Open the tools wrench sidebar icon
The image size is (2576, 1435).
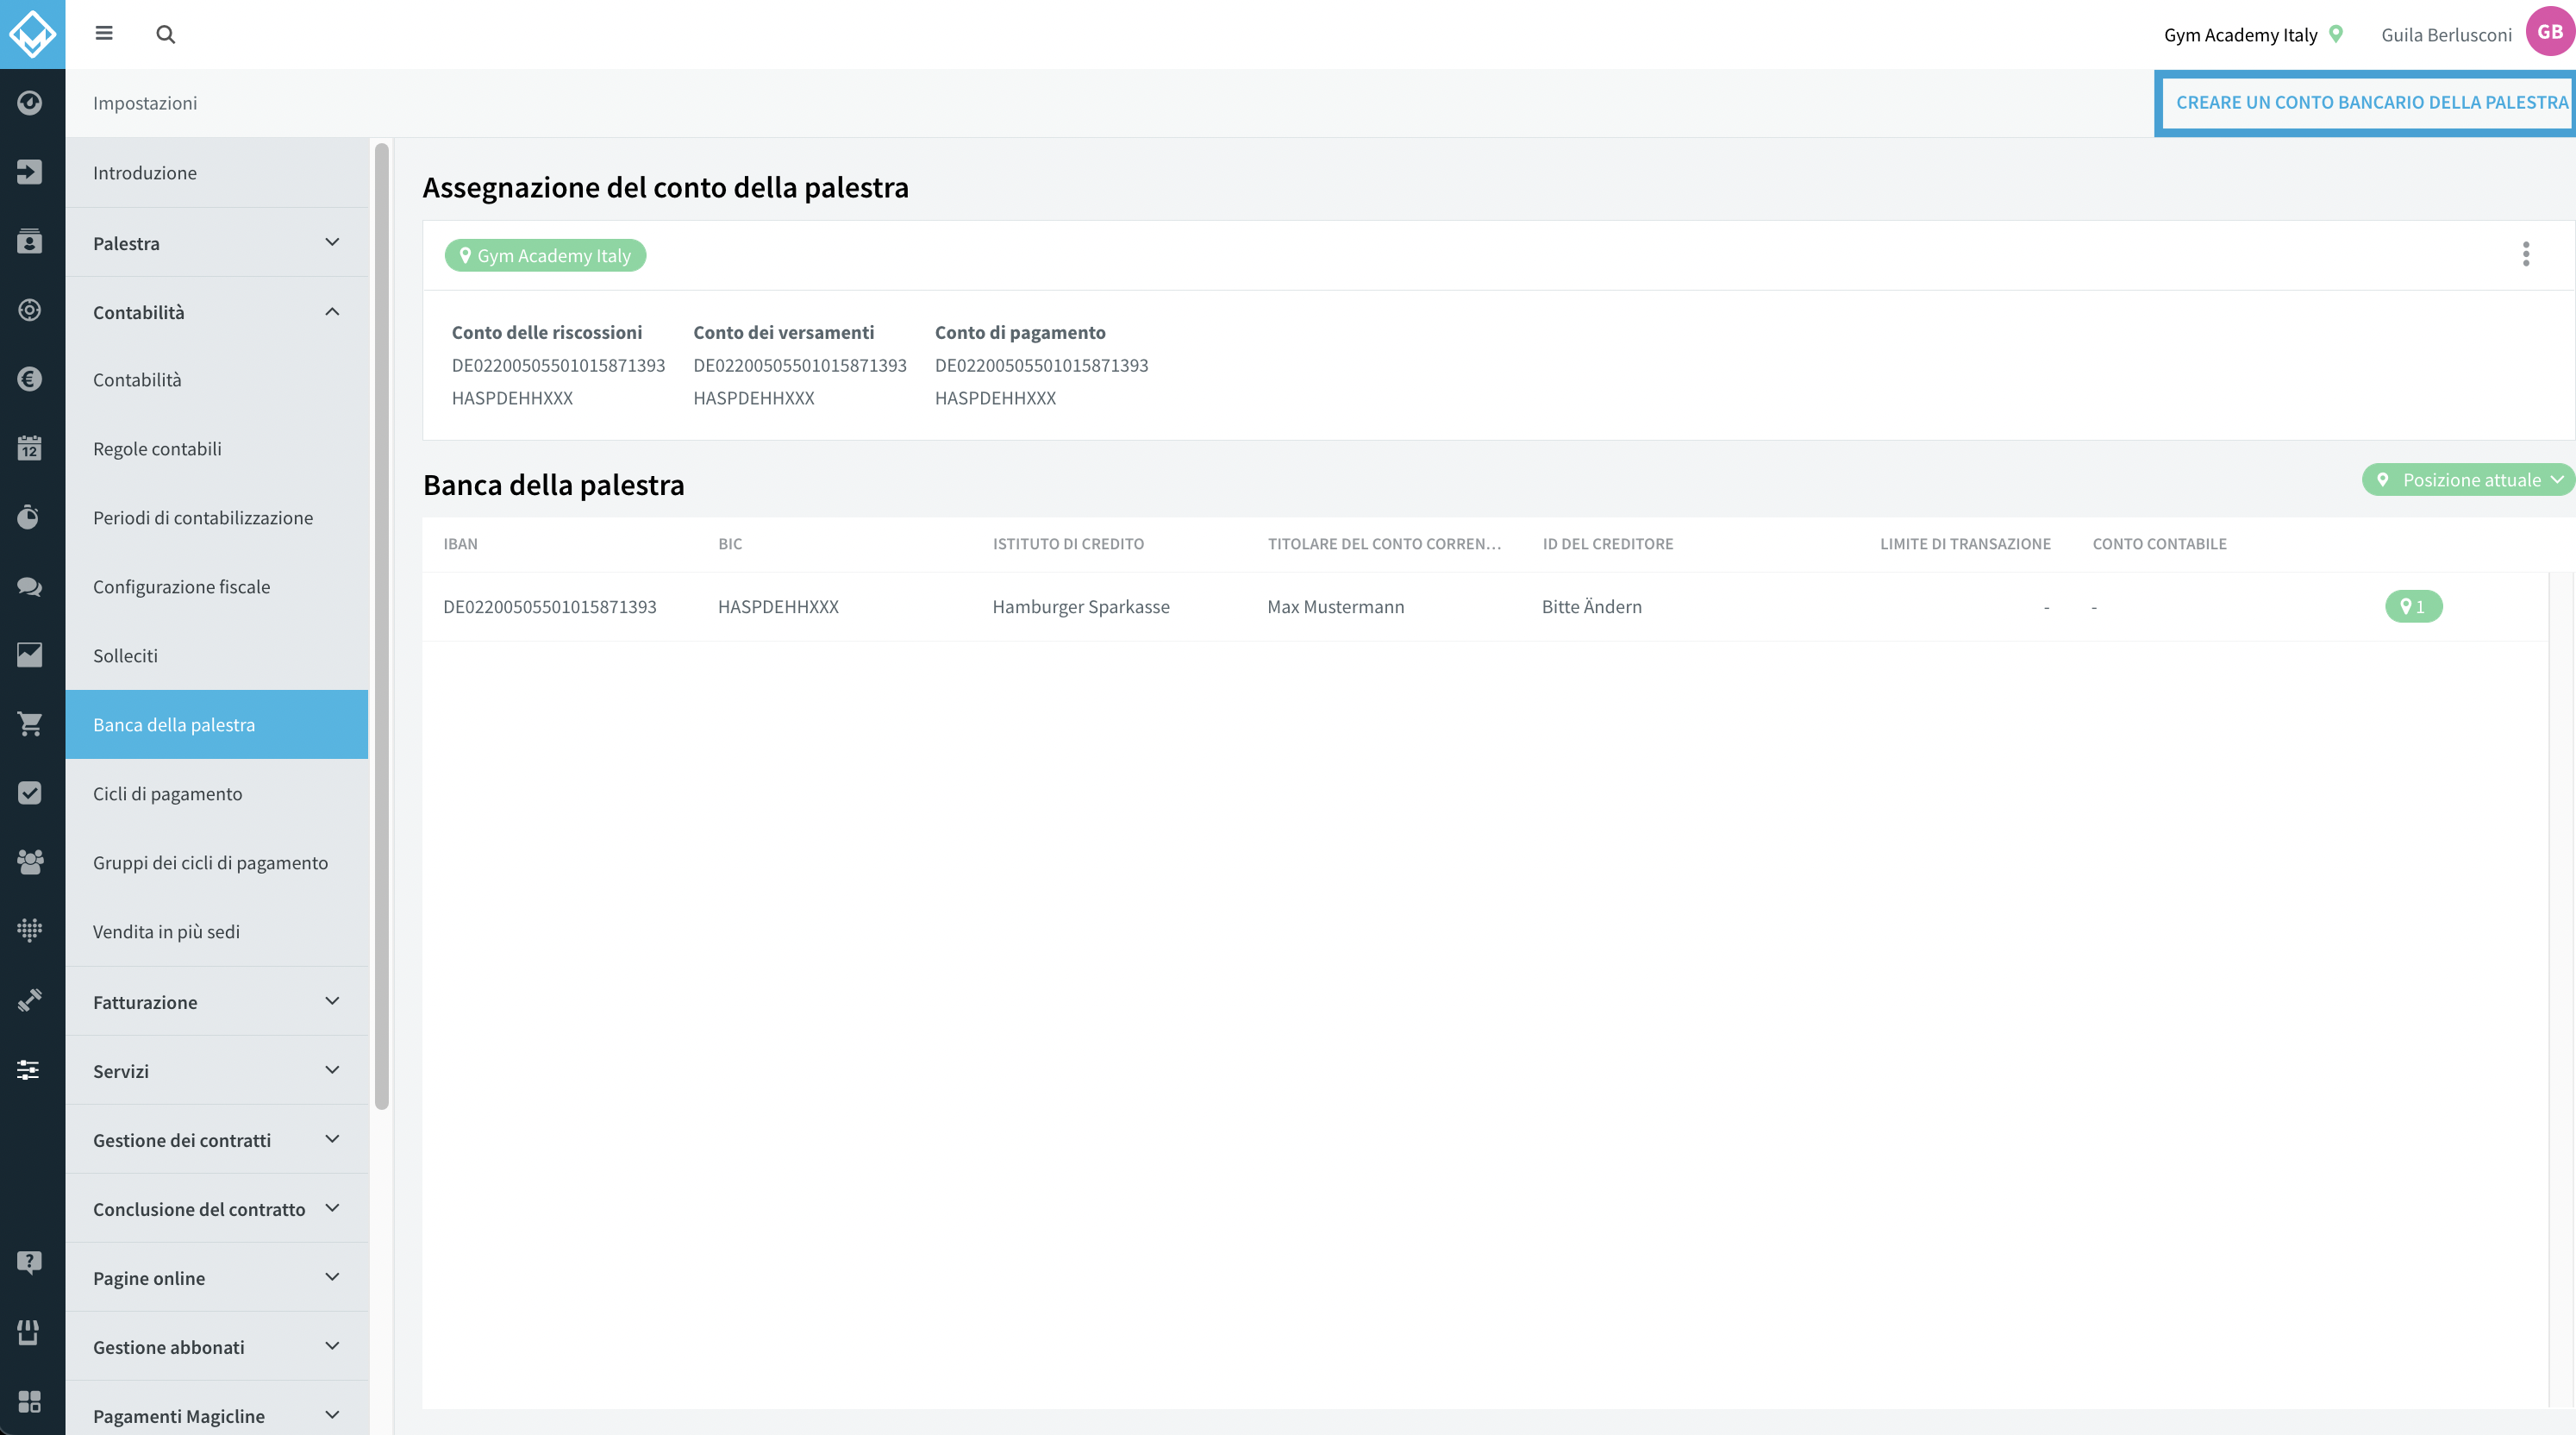point(30,1000)
